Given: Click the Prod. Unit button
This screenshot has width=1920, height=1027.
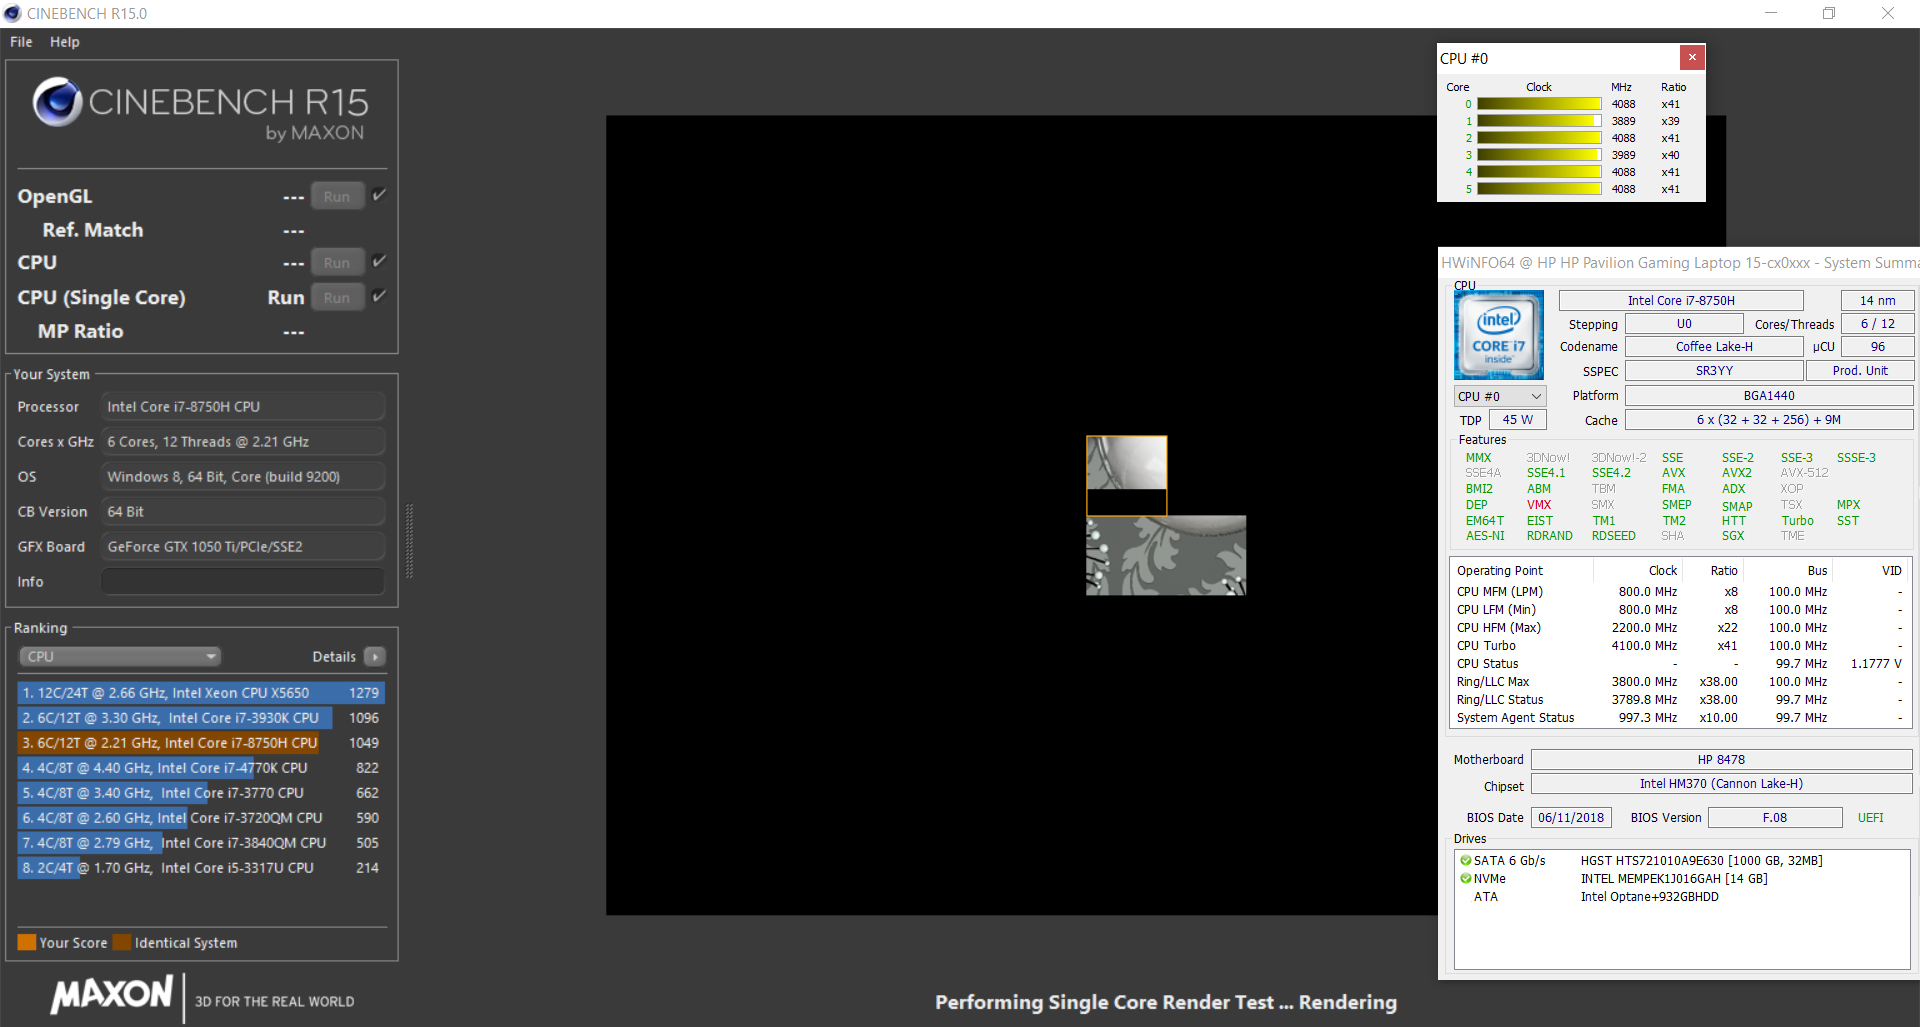Looking at the screenshot, I should (x=1859, y=371).
